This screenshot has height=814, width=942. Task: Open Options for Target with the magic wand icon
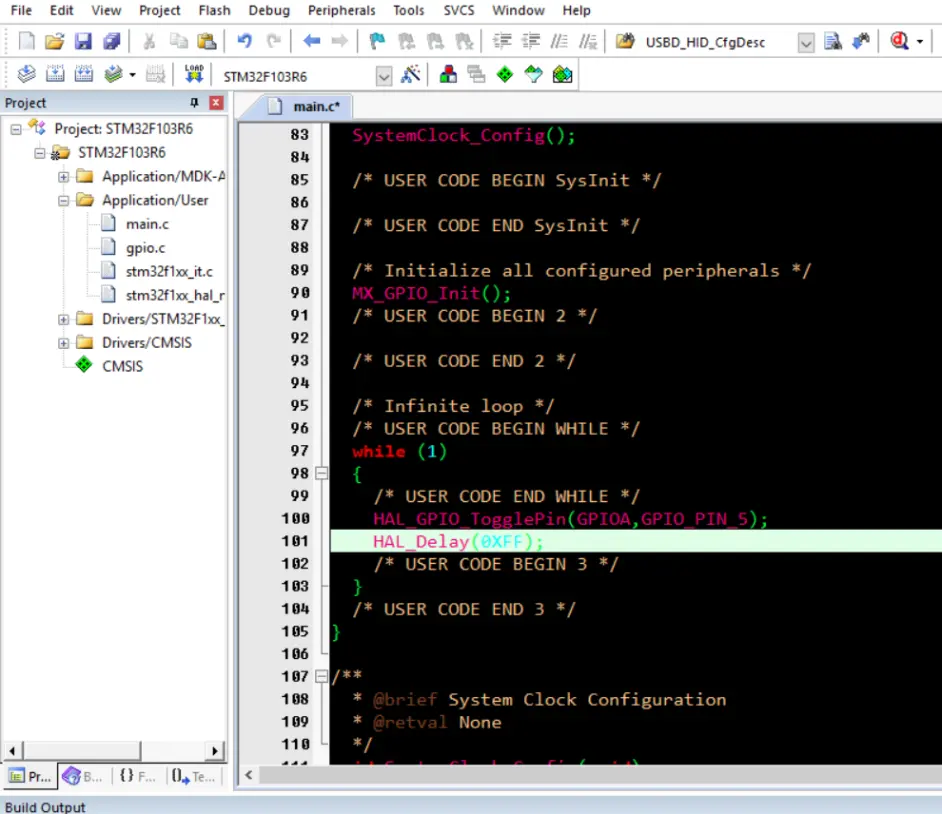(x=411, y=74)
